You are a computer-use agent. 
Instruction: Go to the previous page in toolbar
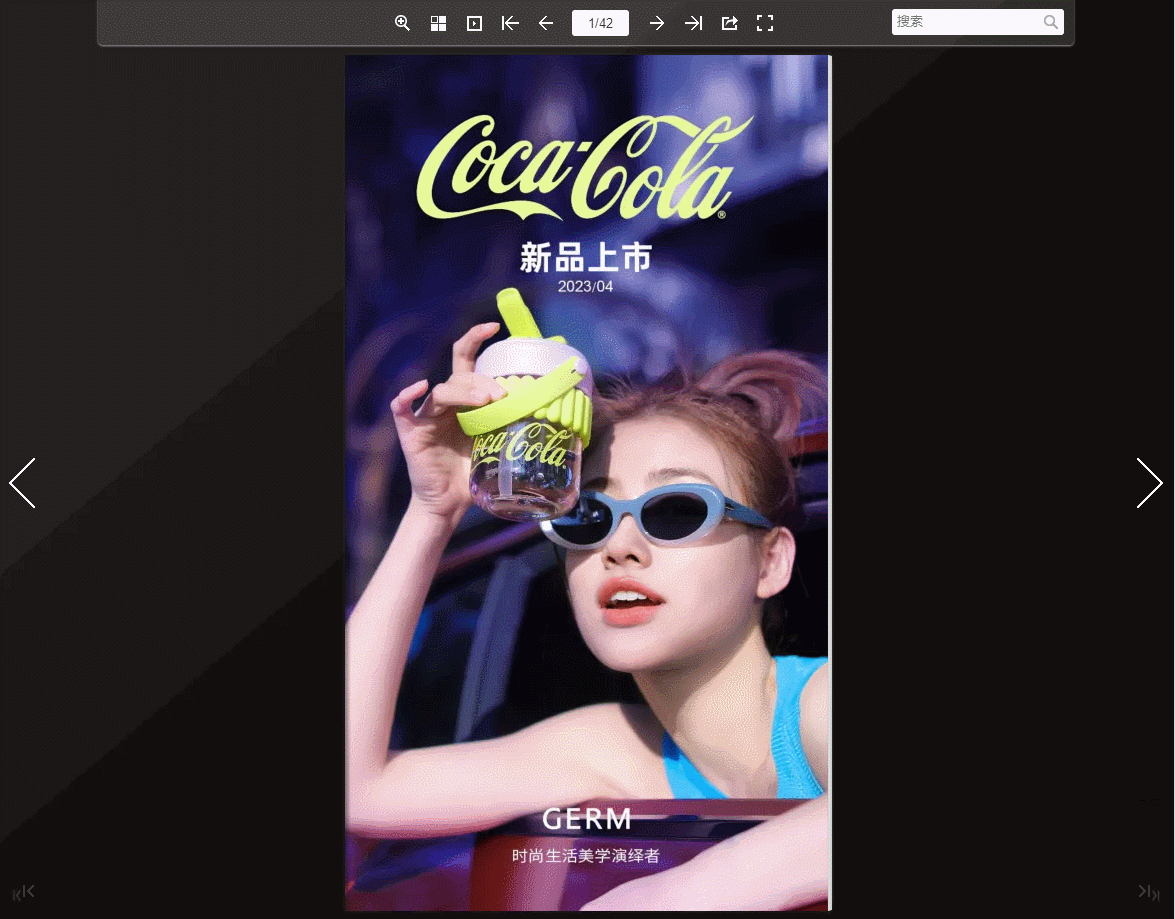click(x=546, y=23)
